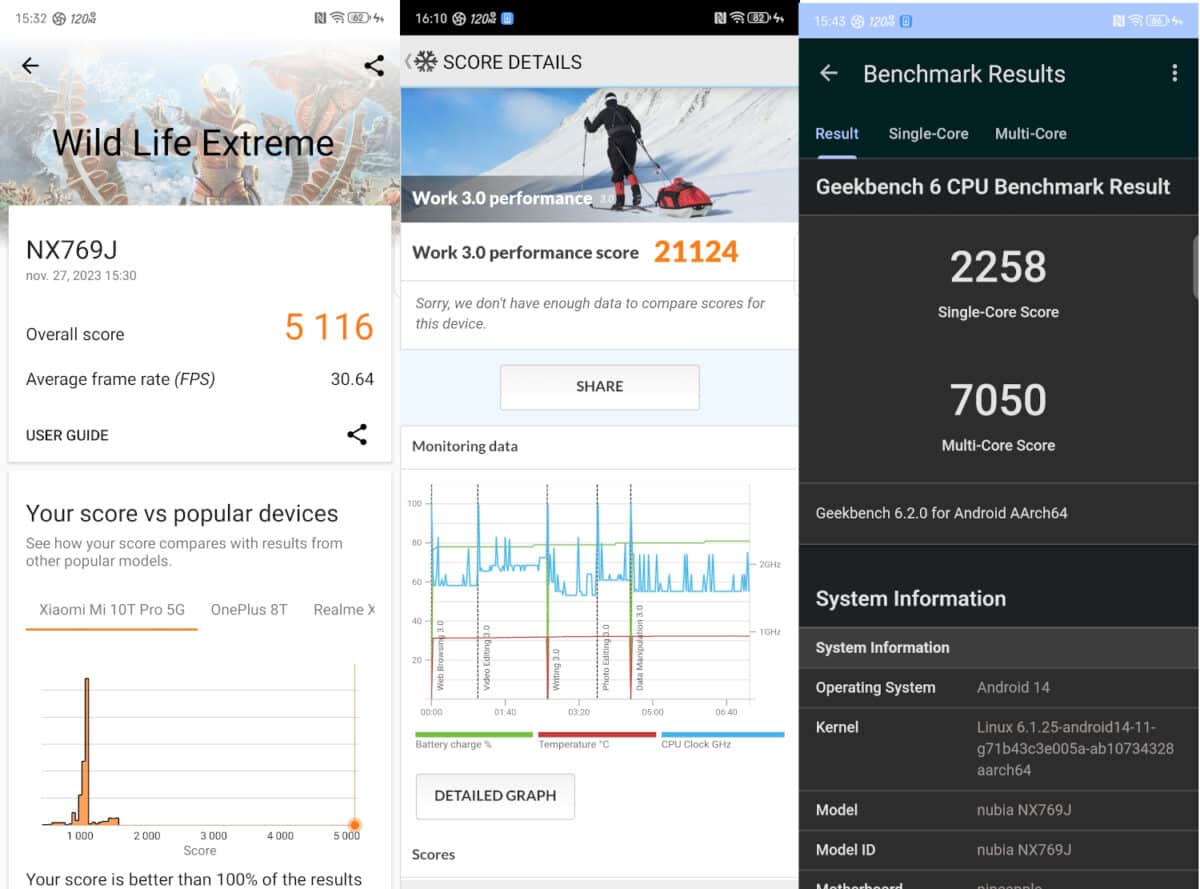
Task: Tap Wi-Fi icon in PCMark status bar
Action: (737, 18)
